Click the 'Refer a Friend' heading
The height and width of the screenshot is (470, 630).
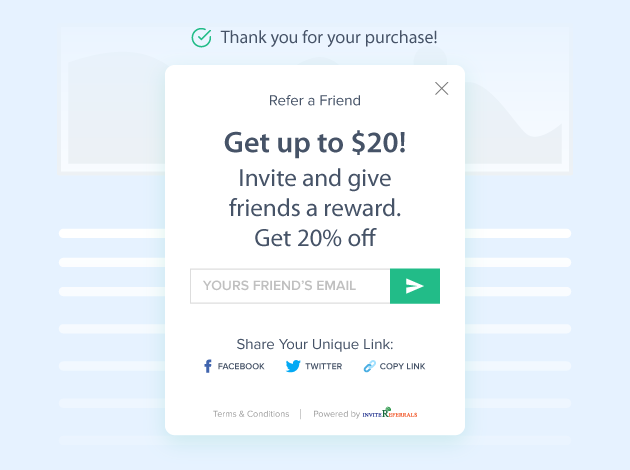[x=315, y=100]
